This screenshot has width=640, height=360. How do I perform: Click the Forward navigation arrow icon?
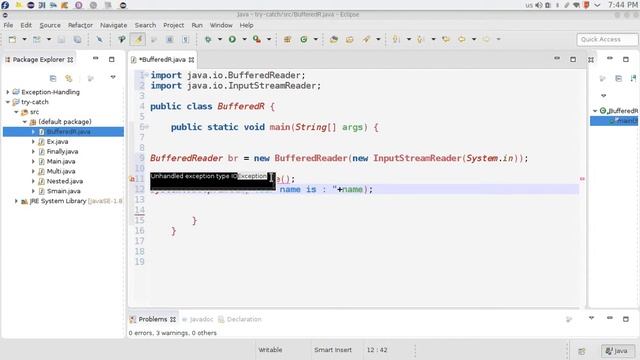pyautogui.click(x=486, y=39)
